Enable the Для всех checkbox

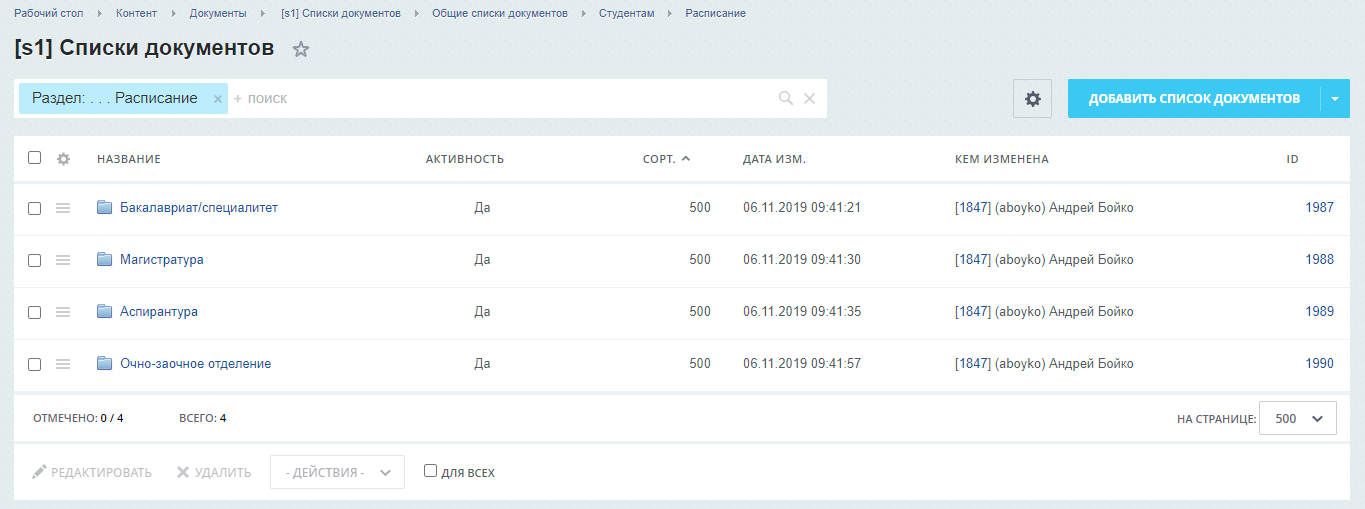pyautogui.click(x=430, y=471)
